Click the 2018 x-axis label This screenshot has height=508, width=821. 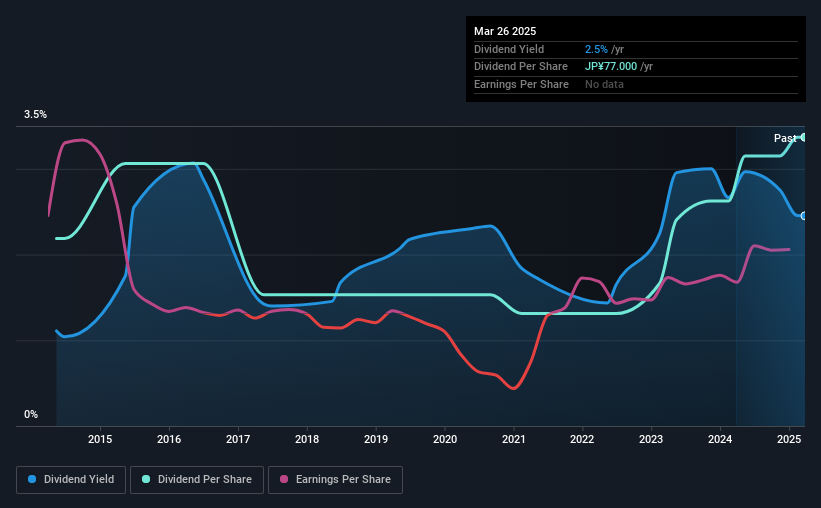tap(307, 439)
